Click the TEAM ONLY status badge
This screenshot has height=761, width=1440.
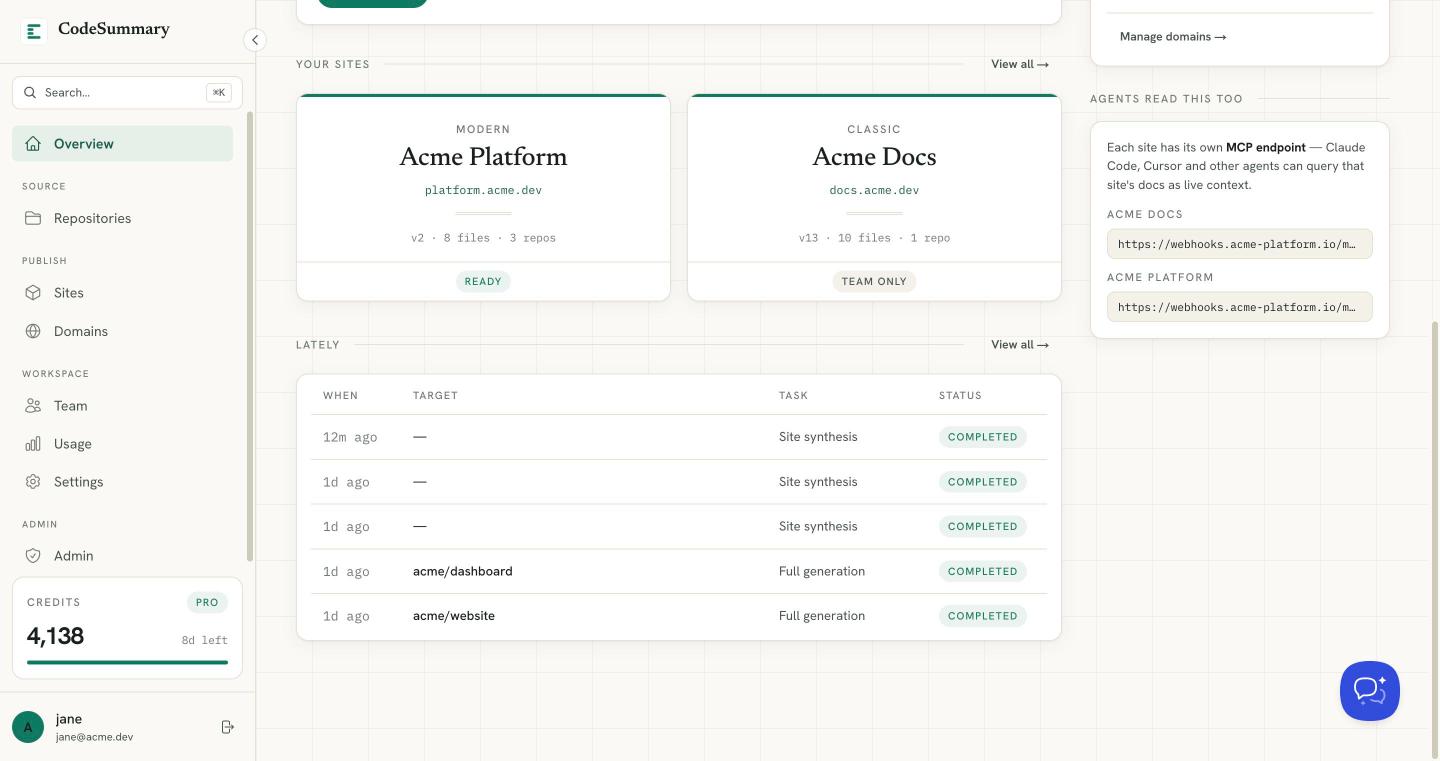[x=874, y=282]
